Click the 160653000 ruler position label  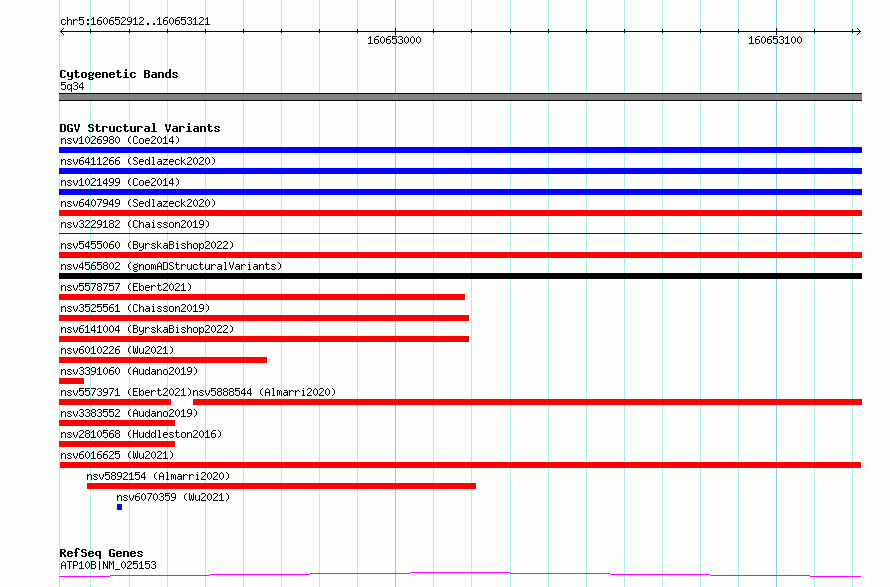click(394, 40)
